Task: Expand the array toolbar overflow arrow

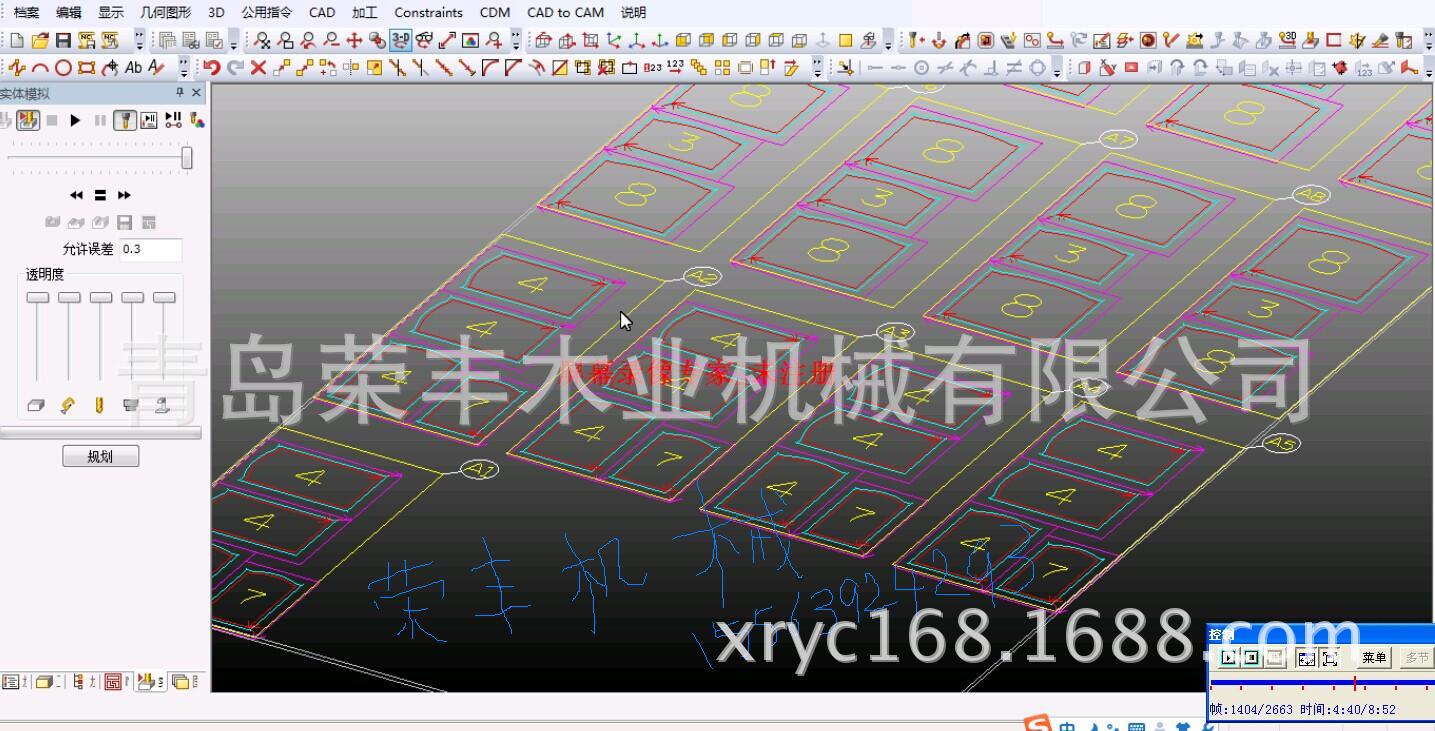Action: (x=818, y=68)
